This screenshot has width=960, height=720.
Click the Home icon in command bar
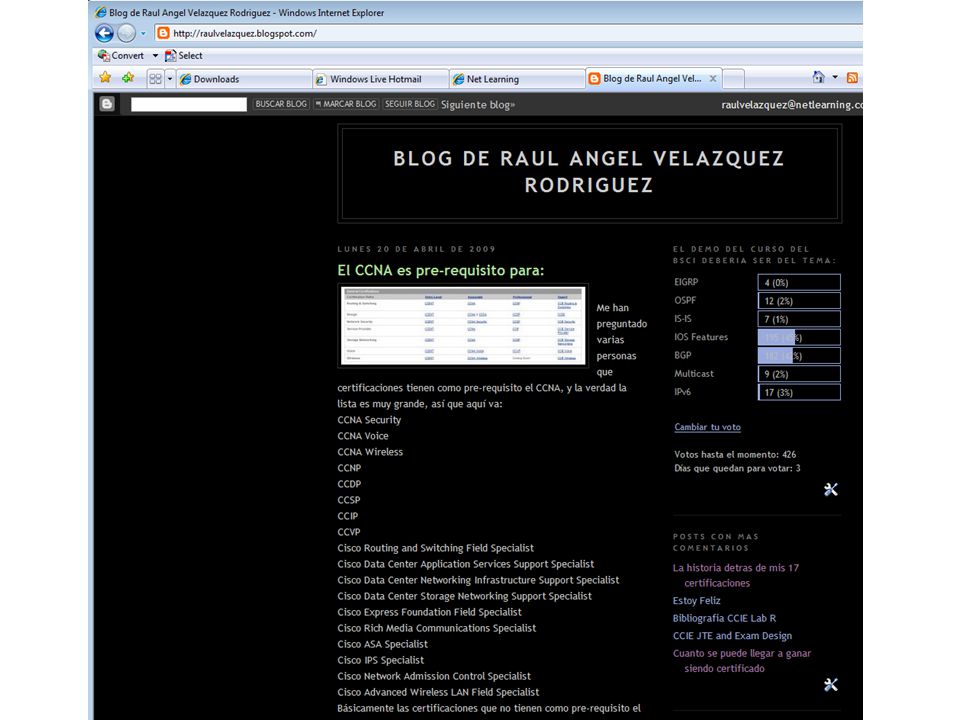(x=819, y=77)
